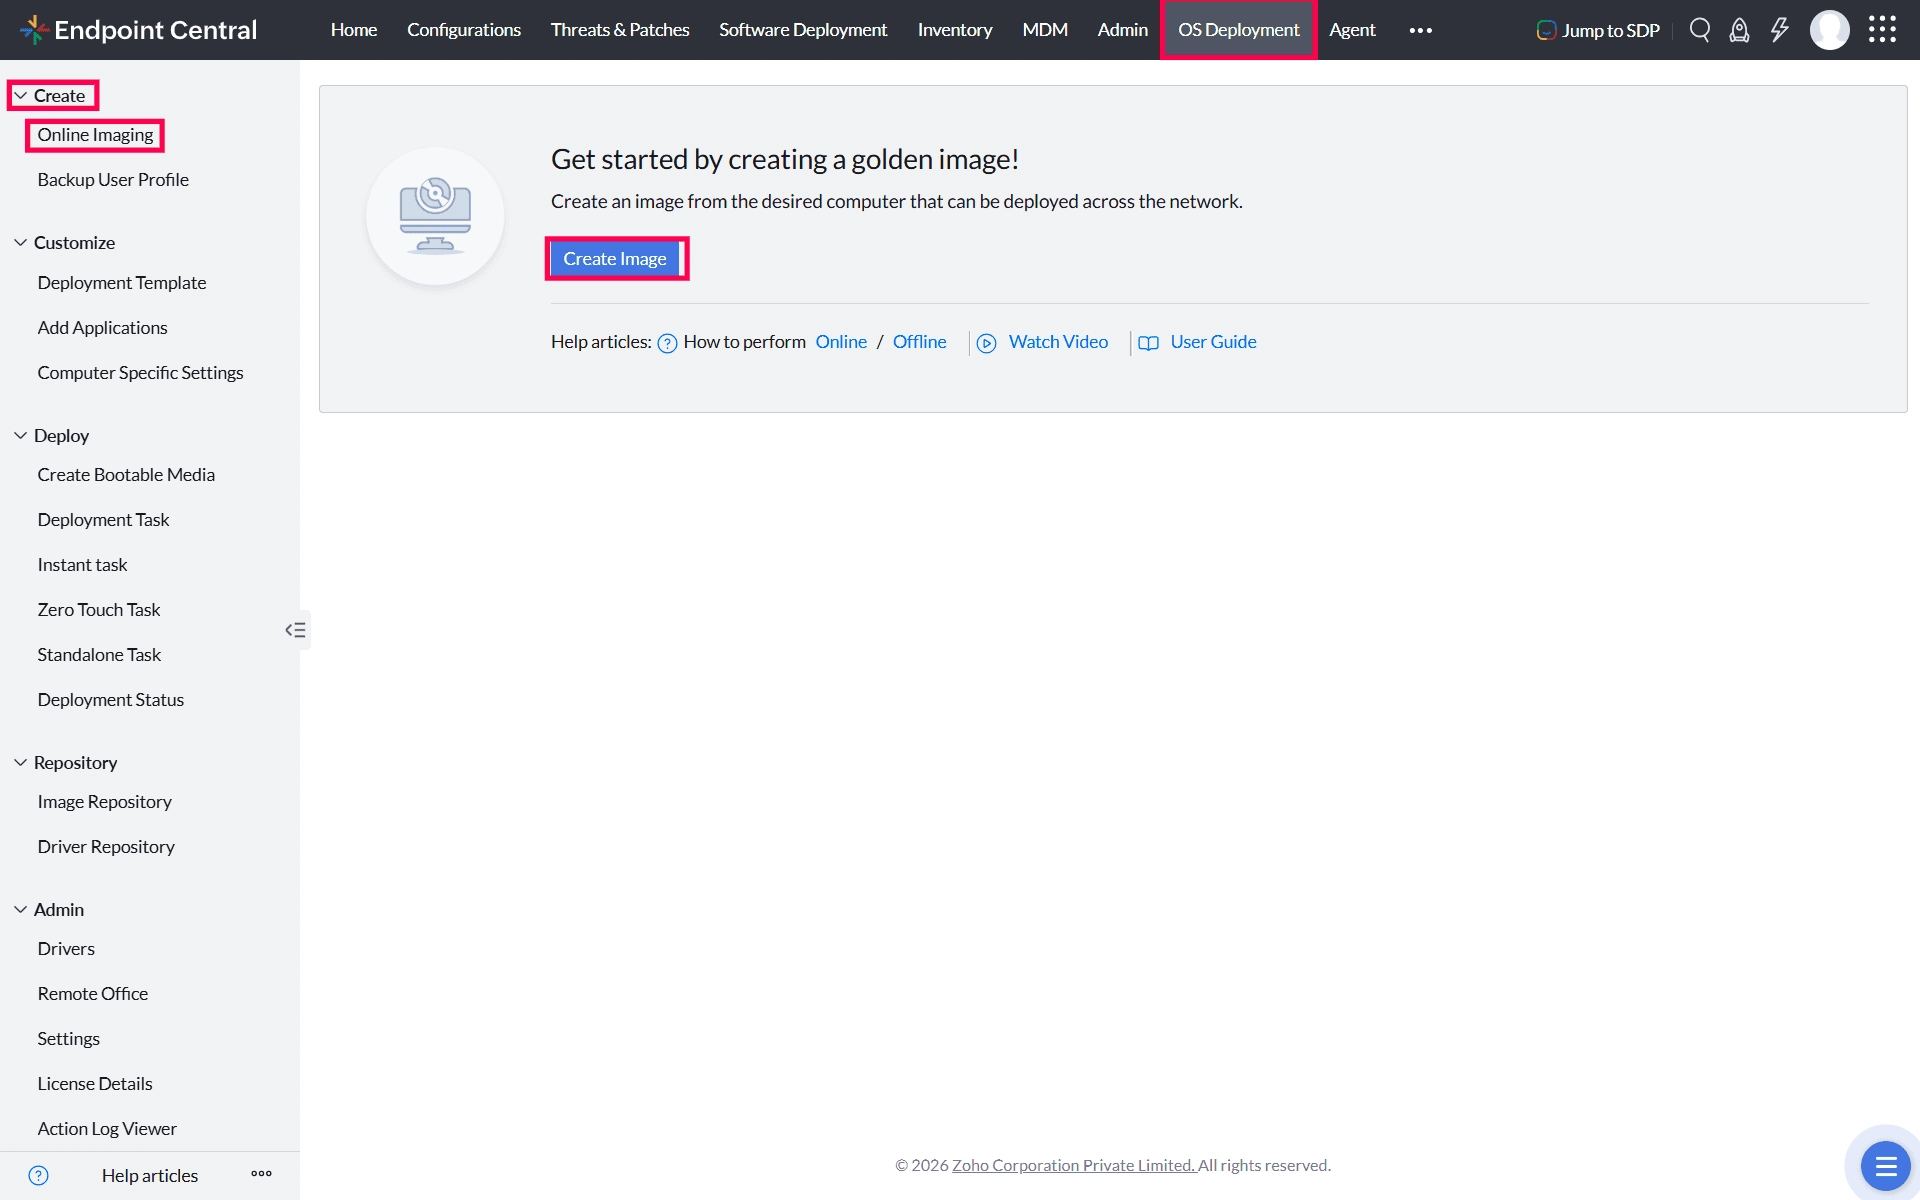Click the question mark icon beside How to perform
This screenshot has width=1920, height=1200.
667,343
